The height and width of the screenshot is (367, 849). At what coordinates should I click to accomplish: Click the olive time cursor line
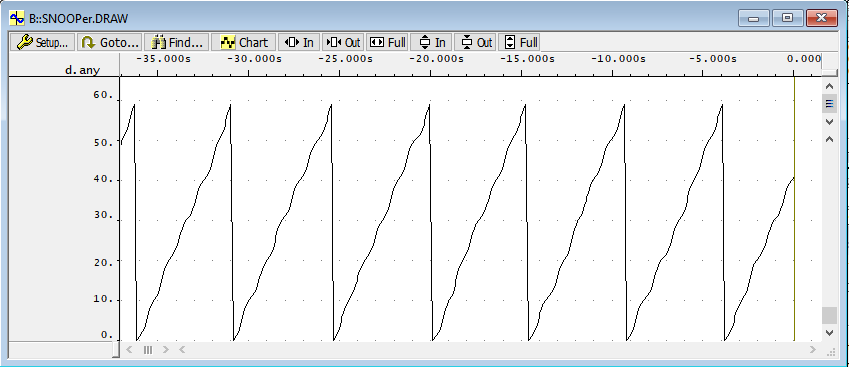(794, 209)
